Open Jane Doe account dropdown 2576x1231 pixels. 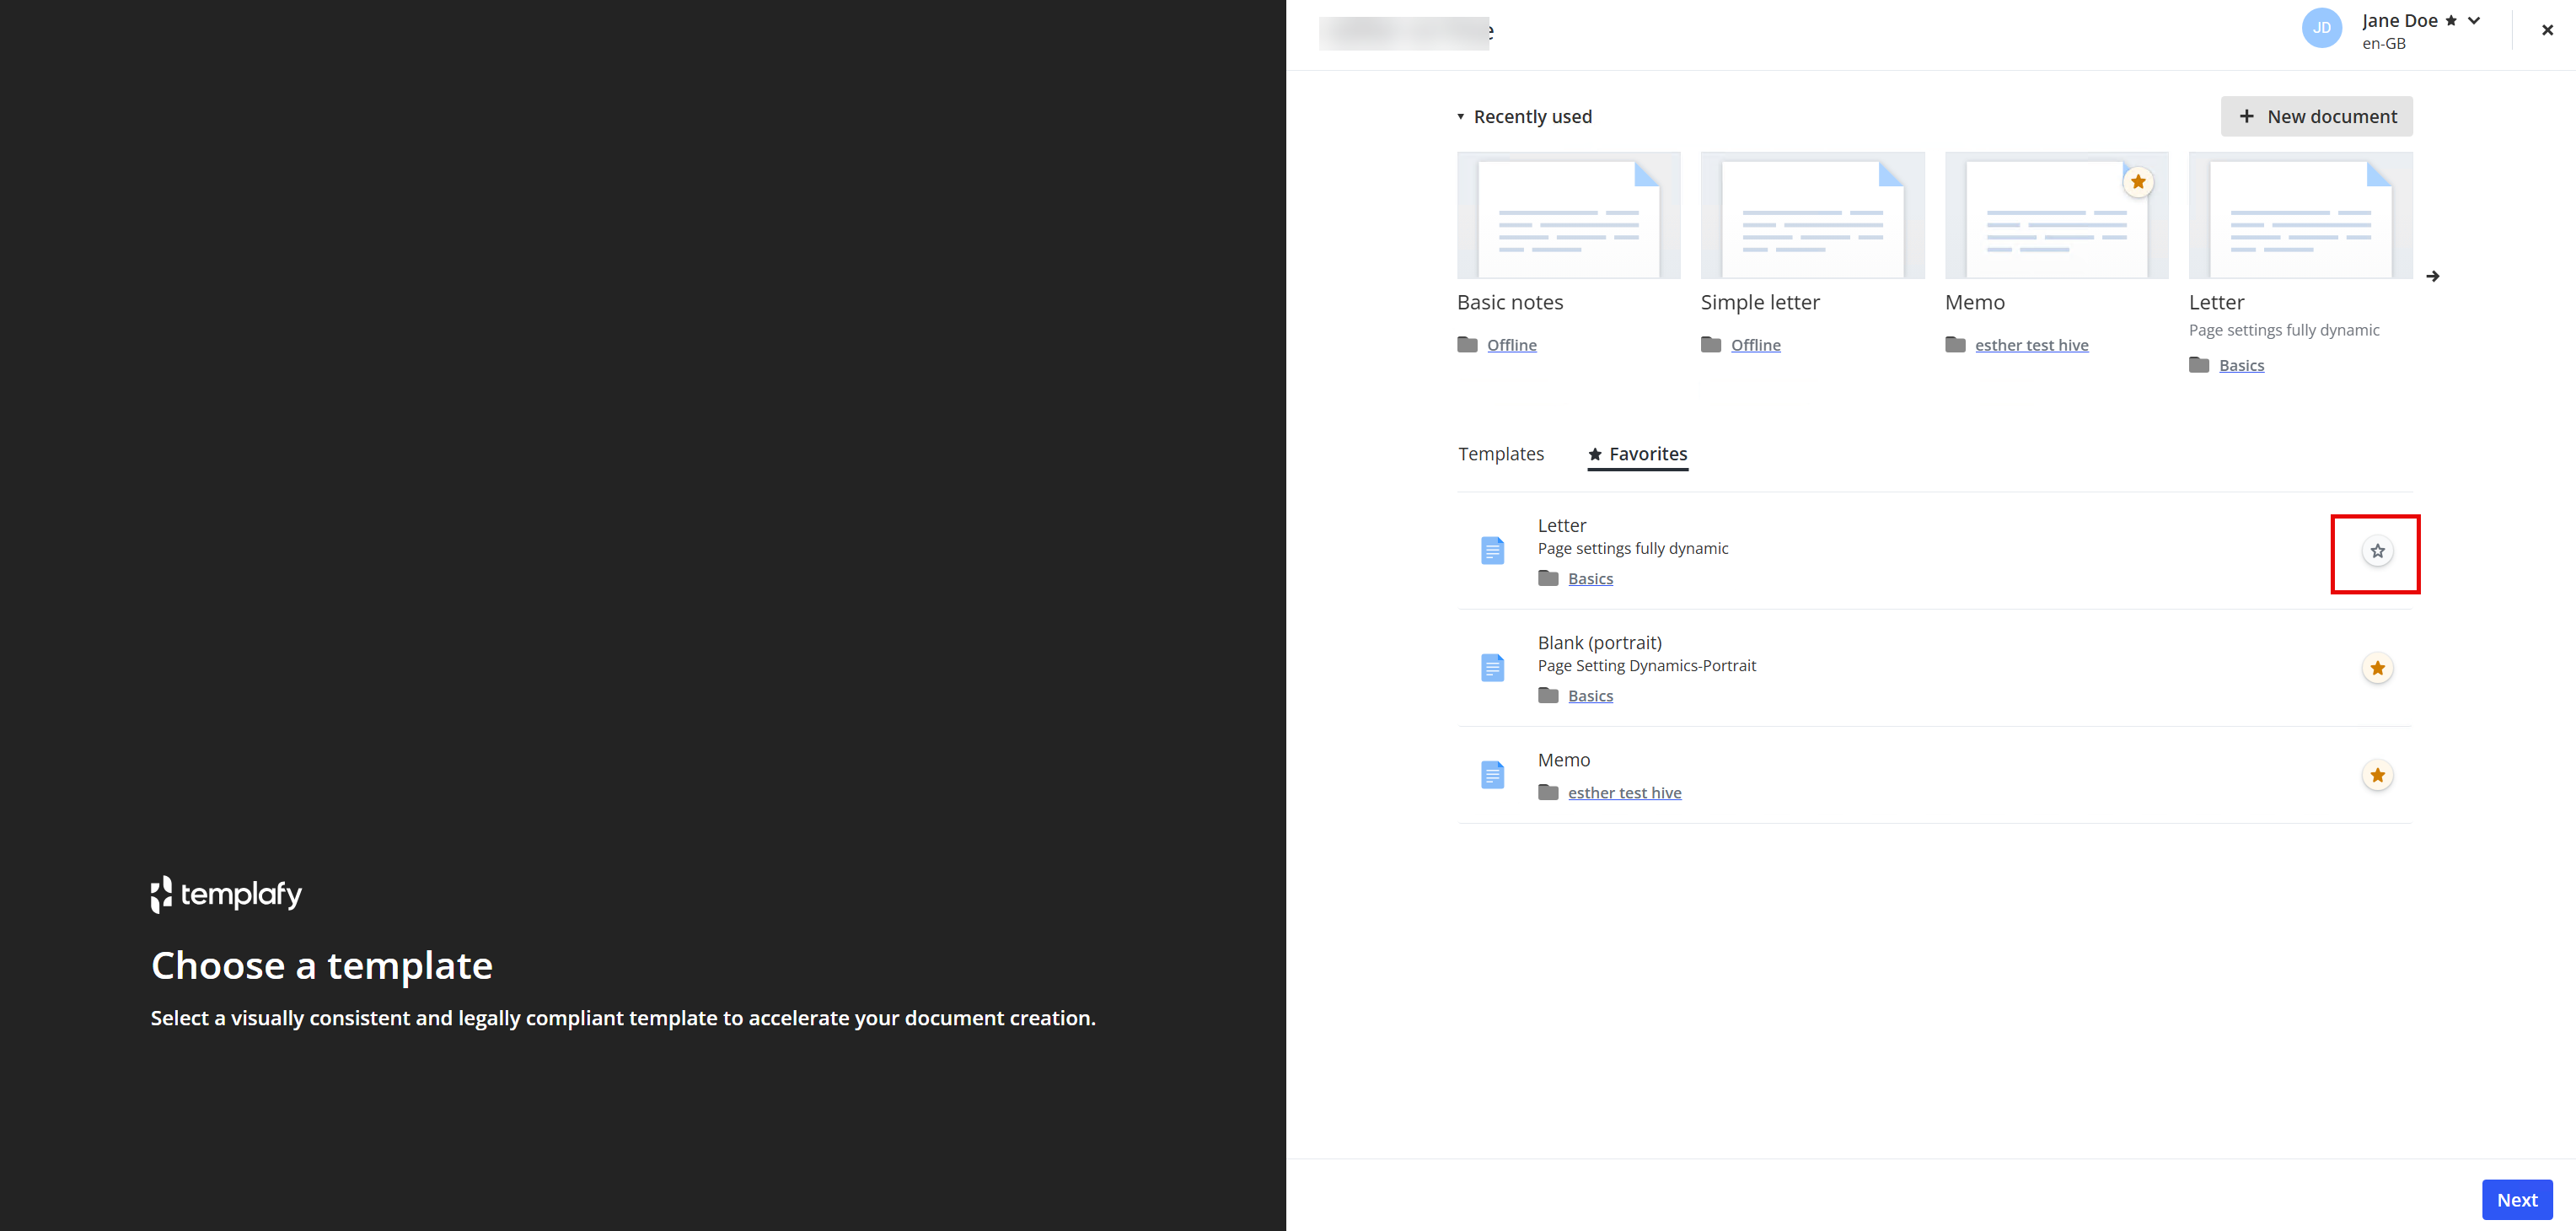(2474, 21)
